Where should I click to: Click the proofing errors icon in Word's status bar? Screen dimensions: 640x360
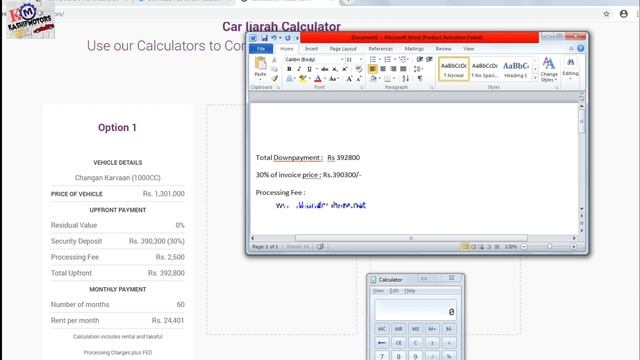[x=320, y=247]
